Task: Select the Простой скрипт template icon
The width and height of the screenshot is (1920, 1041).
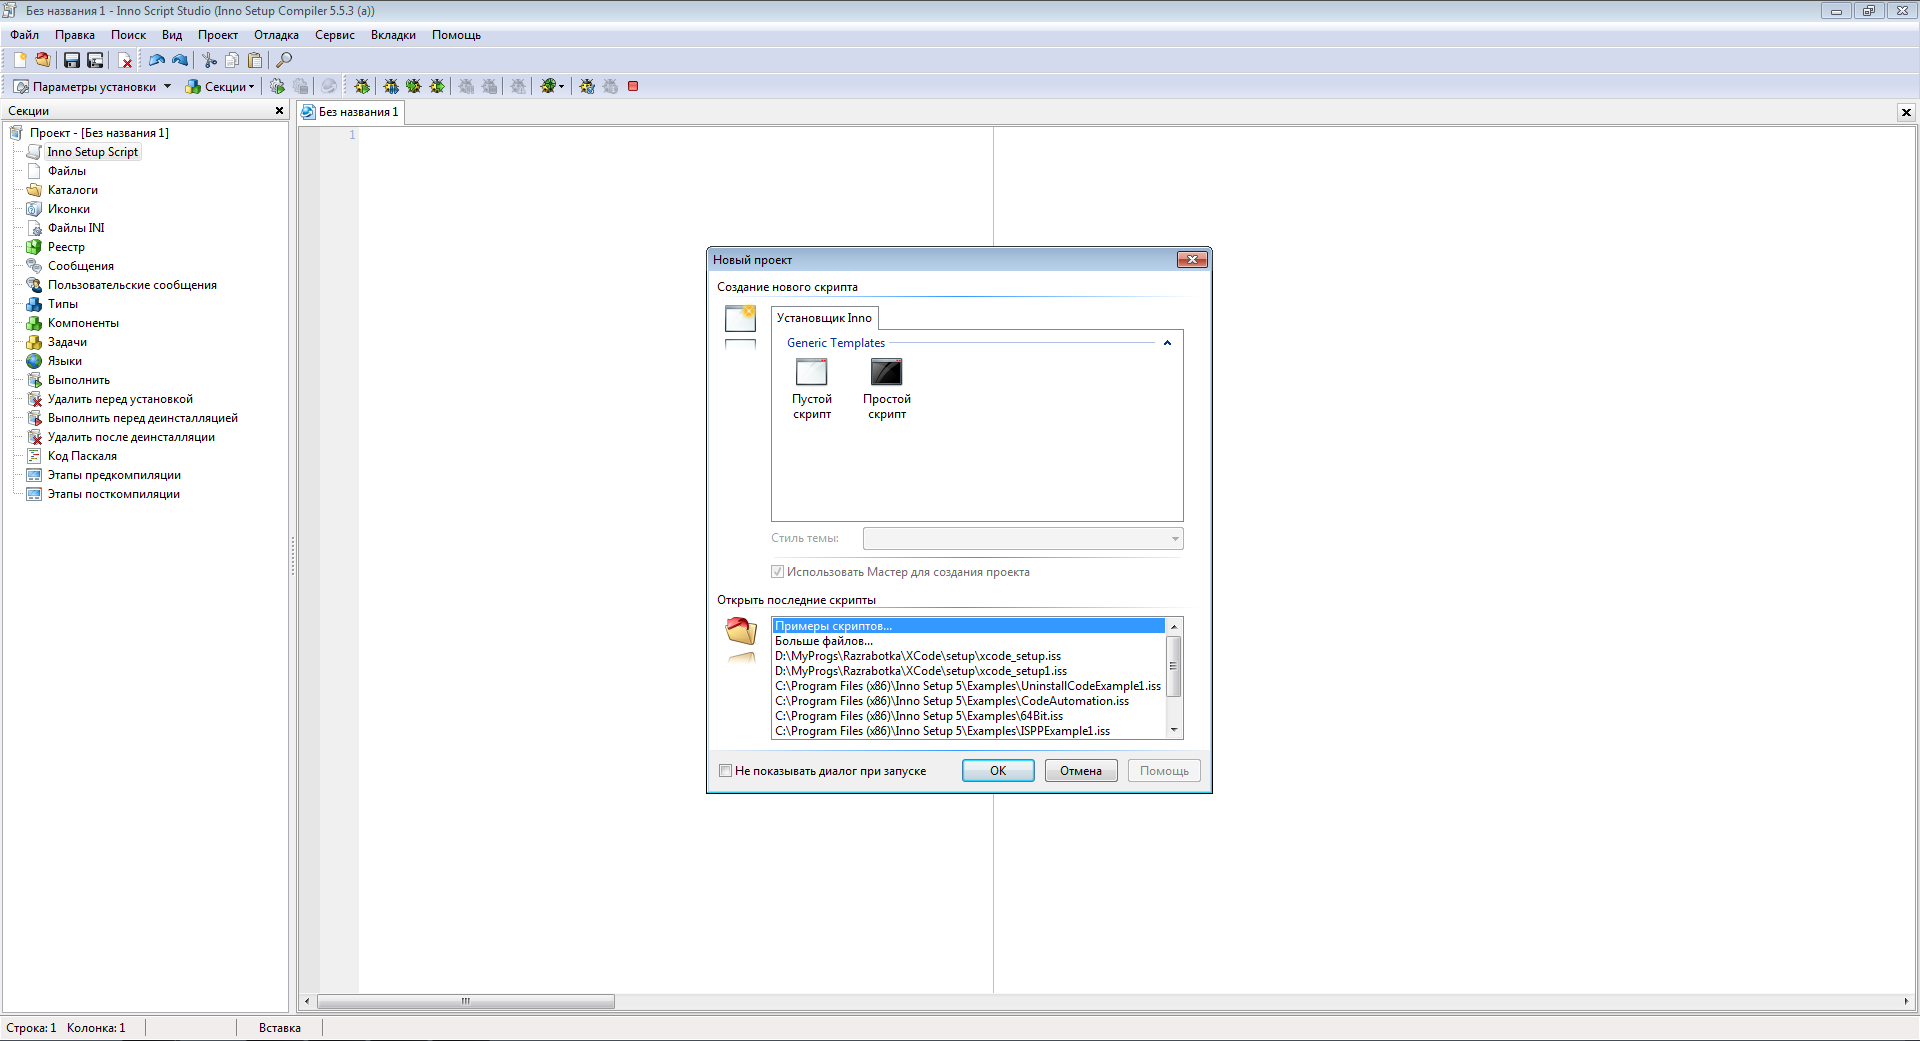Action: (886, 373)
